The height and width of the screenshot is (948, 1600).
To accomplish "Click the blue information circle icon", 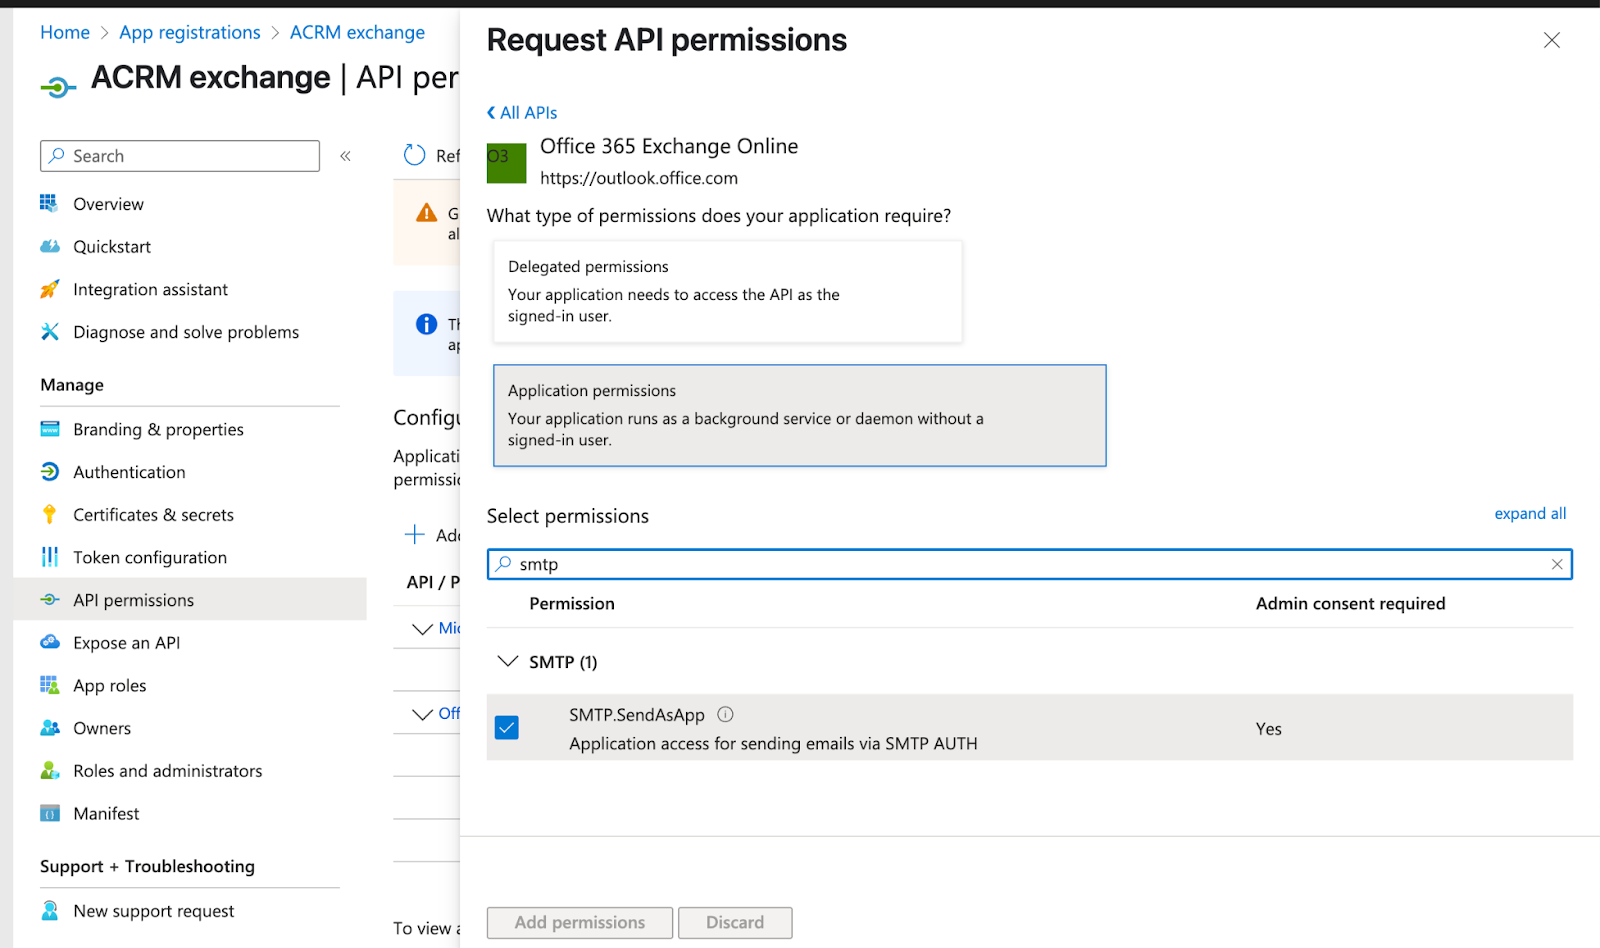I will click(427, 324).
